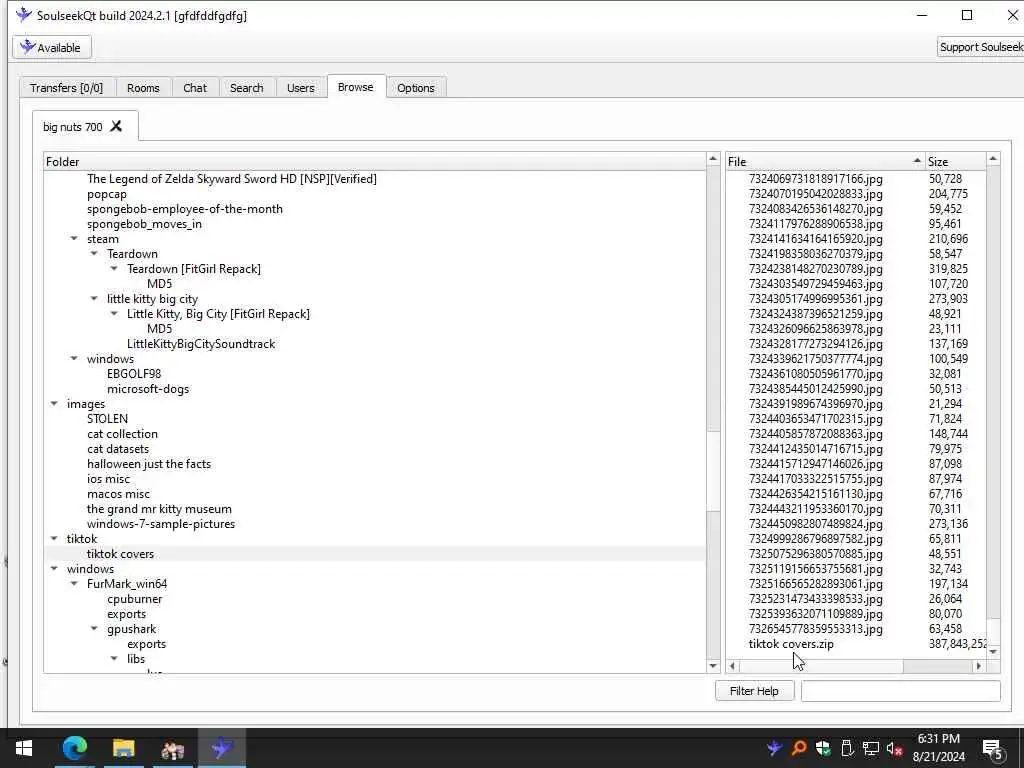Screen dimensions: 1024x768
Task: Select file 7324328177273294126.jpg
Action: point(816,344)
